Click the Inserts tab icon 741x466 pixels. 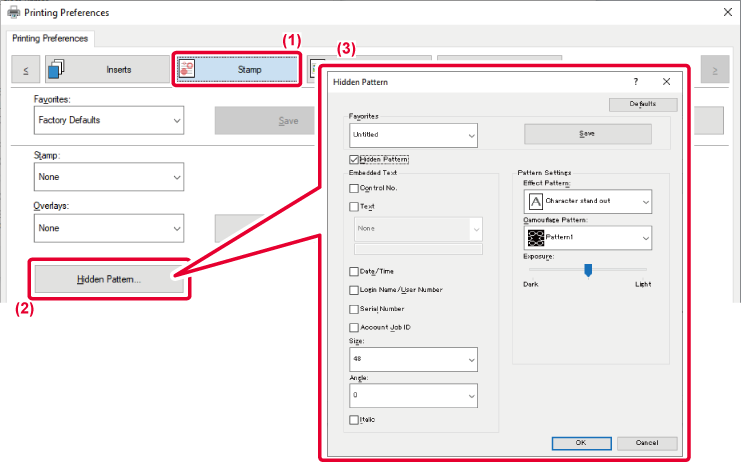tap(56, 70)
